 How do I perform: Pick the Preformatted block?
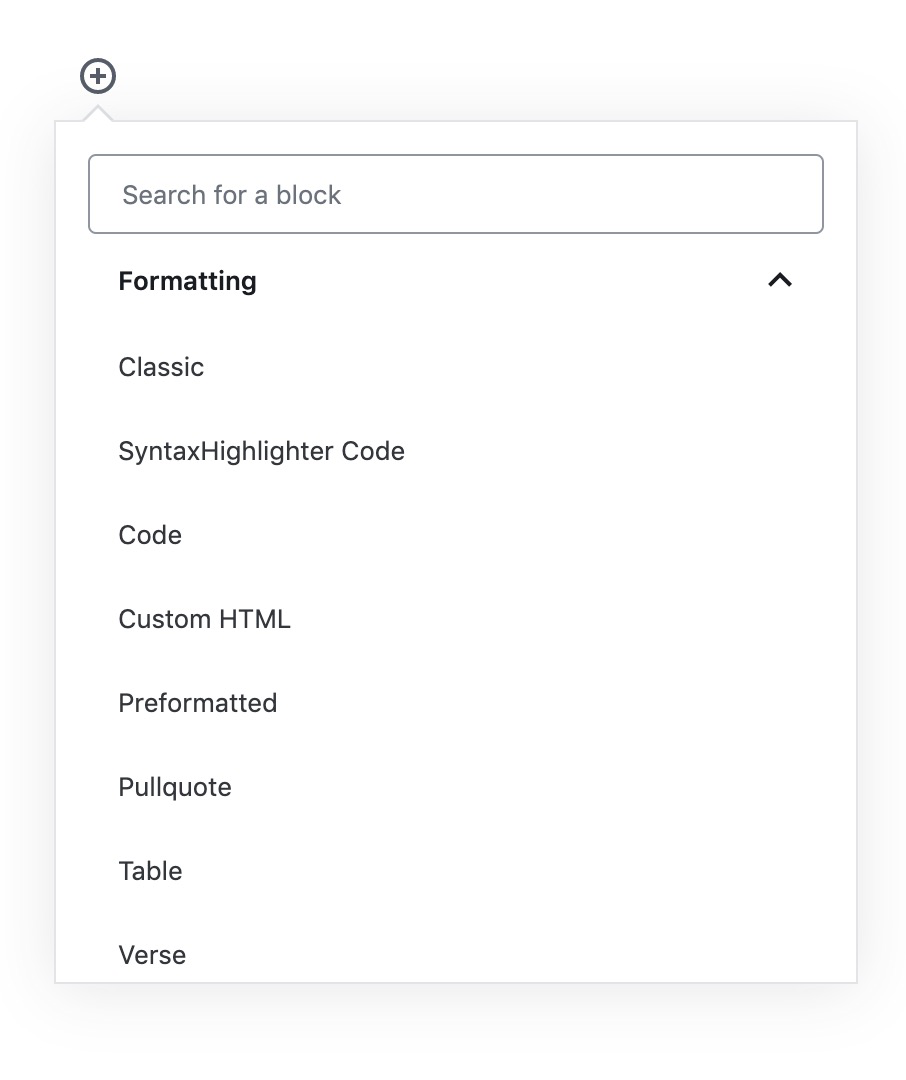(197, 703)
